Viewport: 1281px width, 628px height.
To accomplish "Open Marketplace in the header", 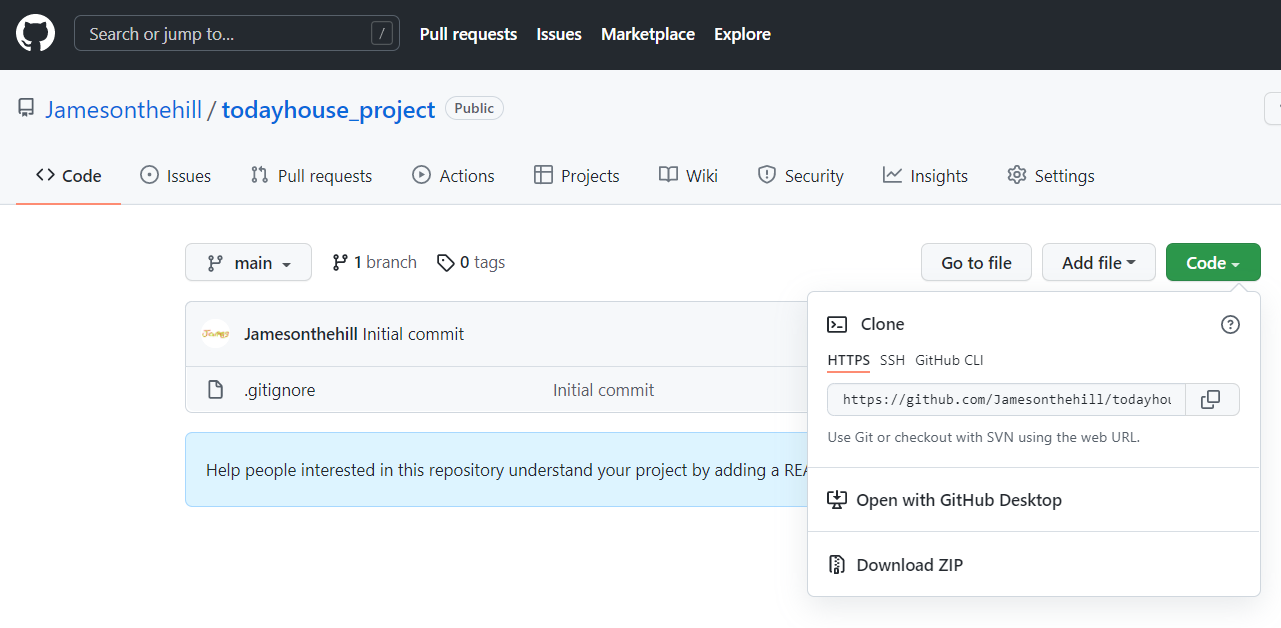I will coord(648,34).
